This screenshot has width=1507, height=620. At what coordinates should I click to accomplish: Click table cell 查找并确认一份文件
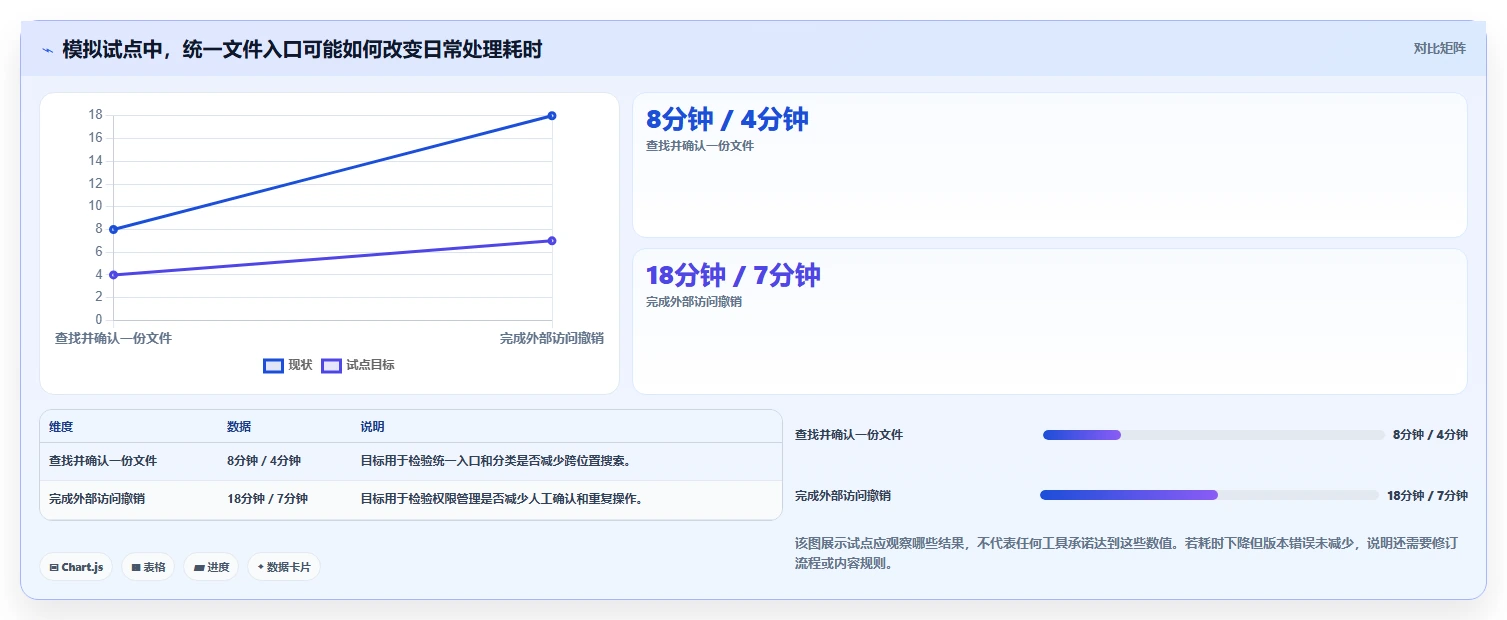(103, 461)
